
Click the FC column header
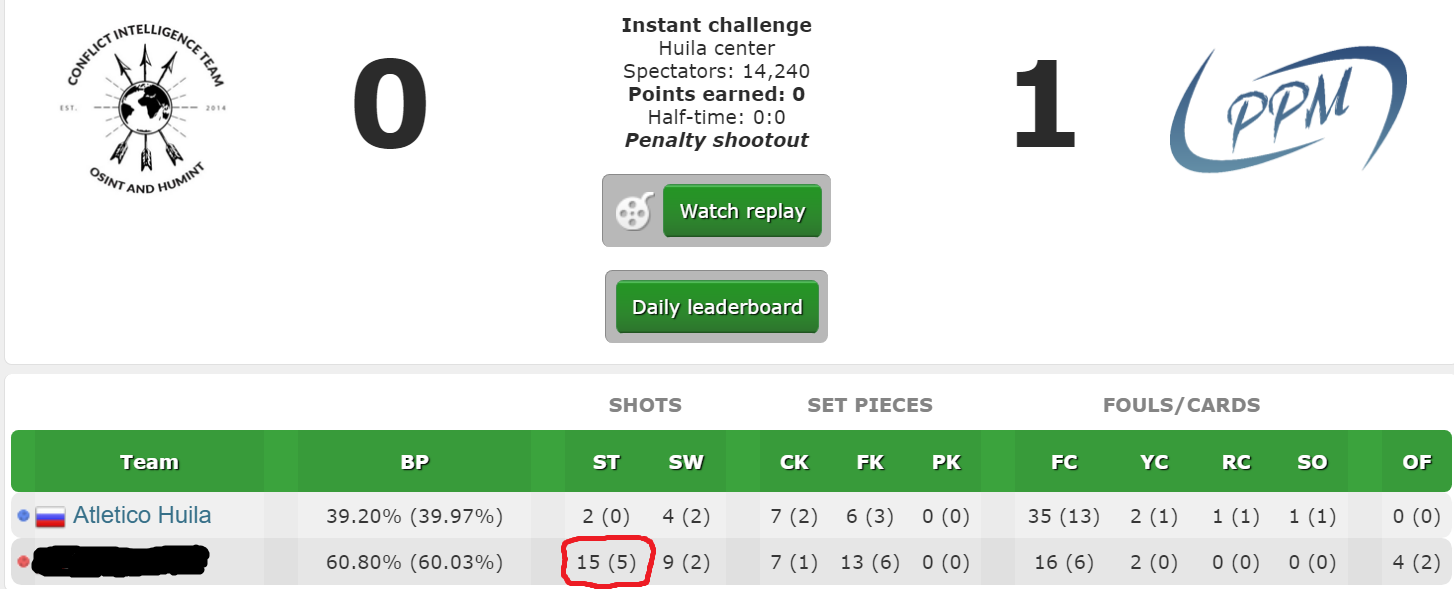pyautogui.click(x=1064, y=462)
